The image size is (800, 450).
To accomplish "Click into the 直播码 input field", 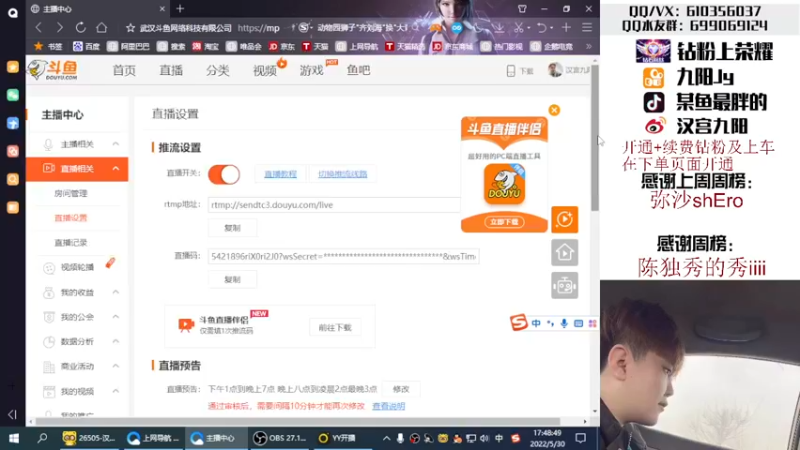I will click(343, 256).
